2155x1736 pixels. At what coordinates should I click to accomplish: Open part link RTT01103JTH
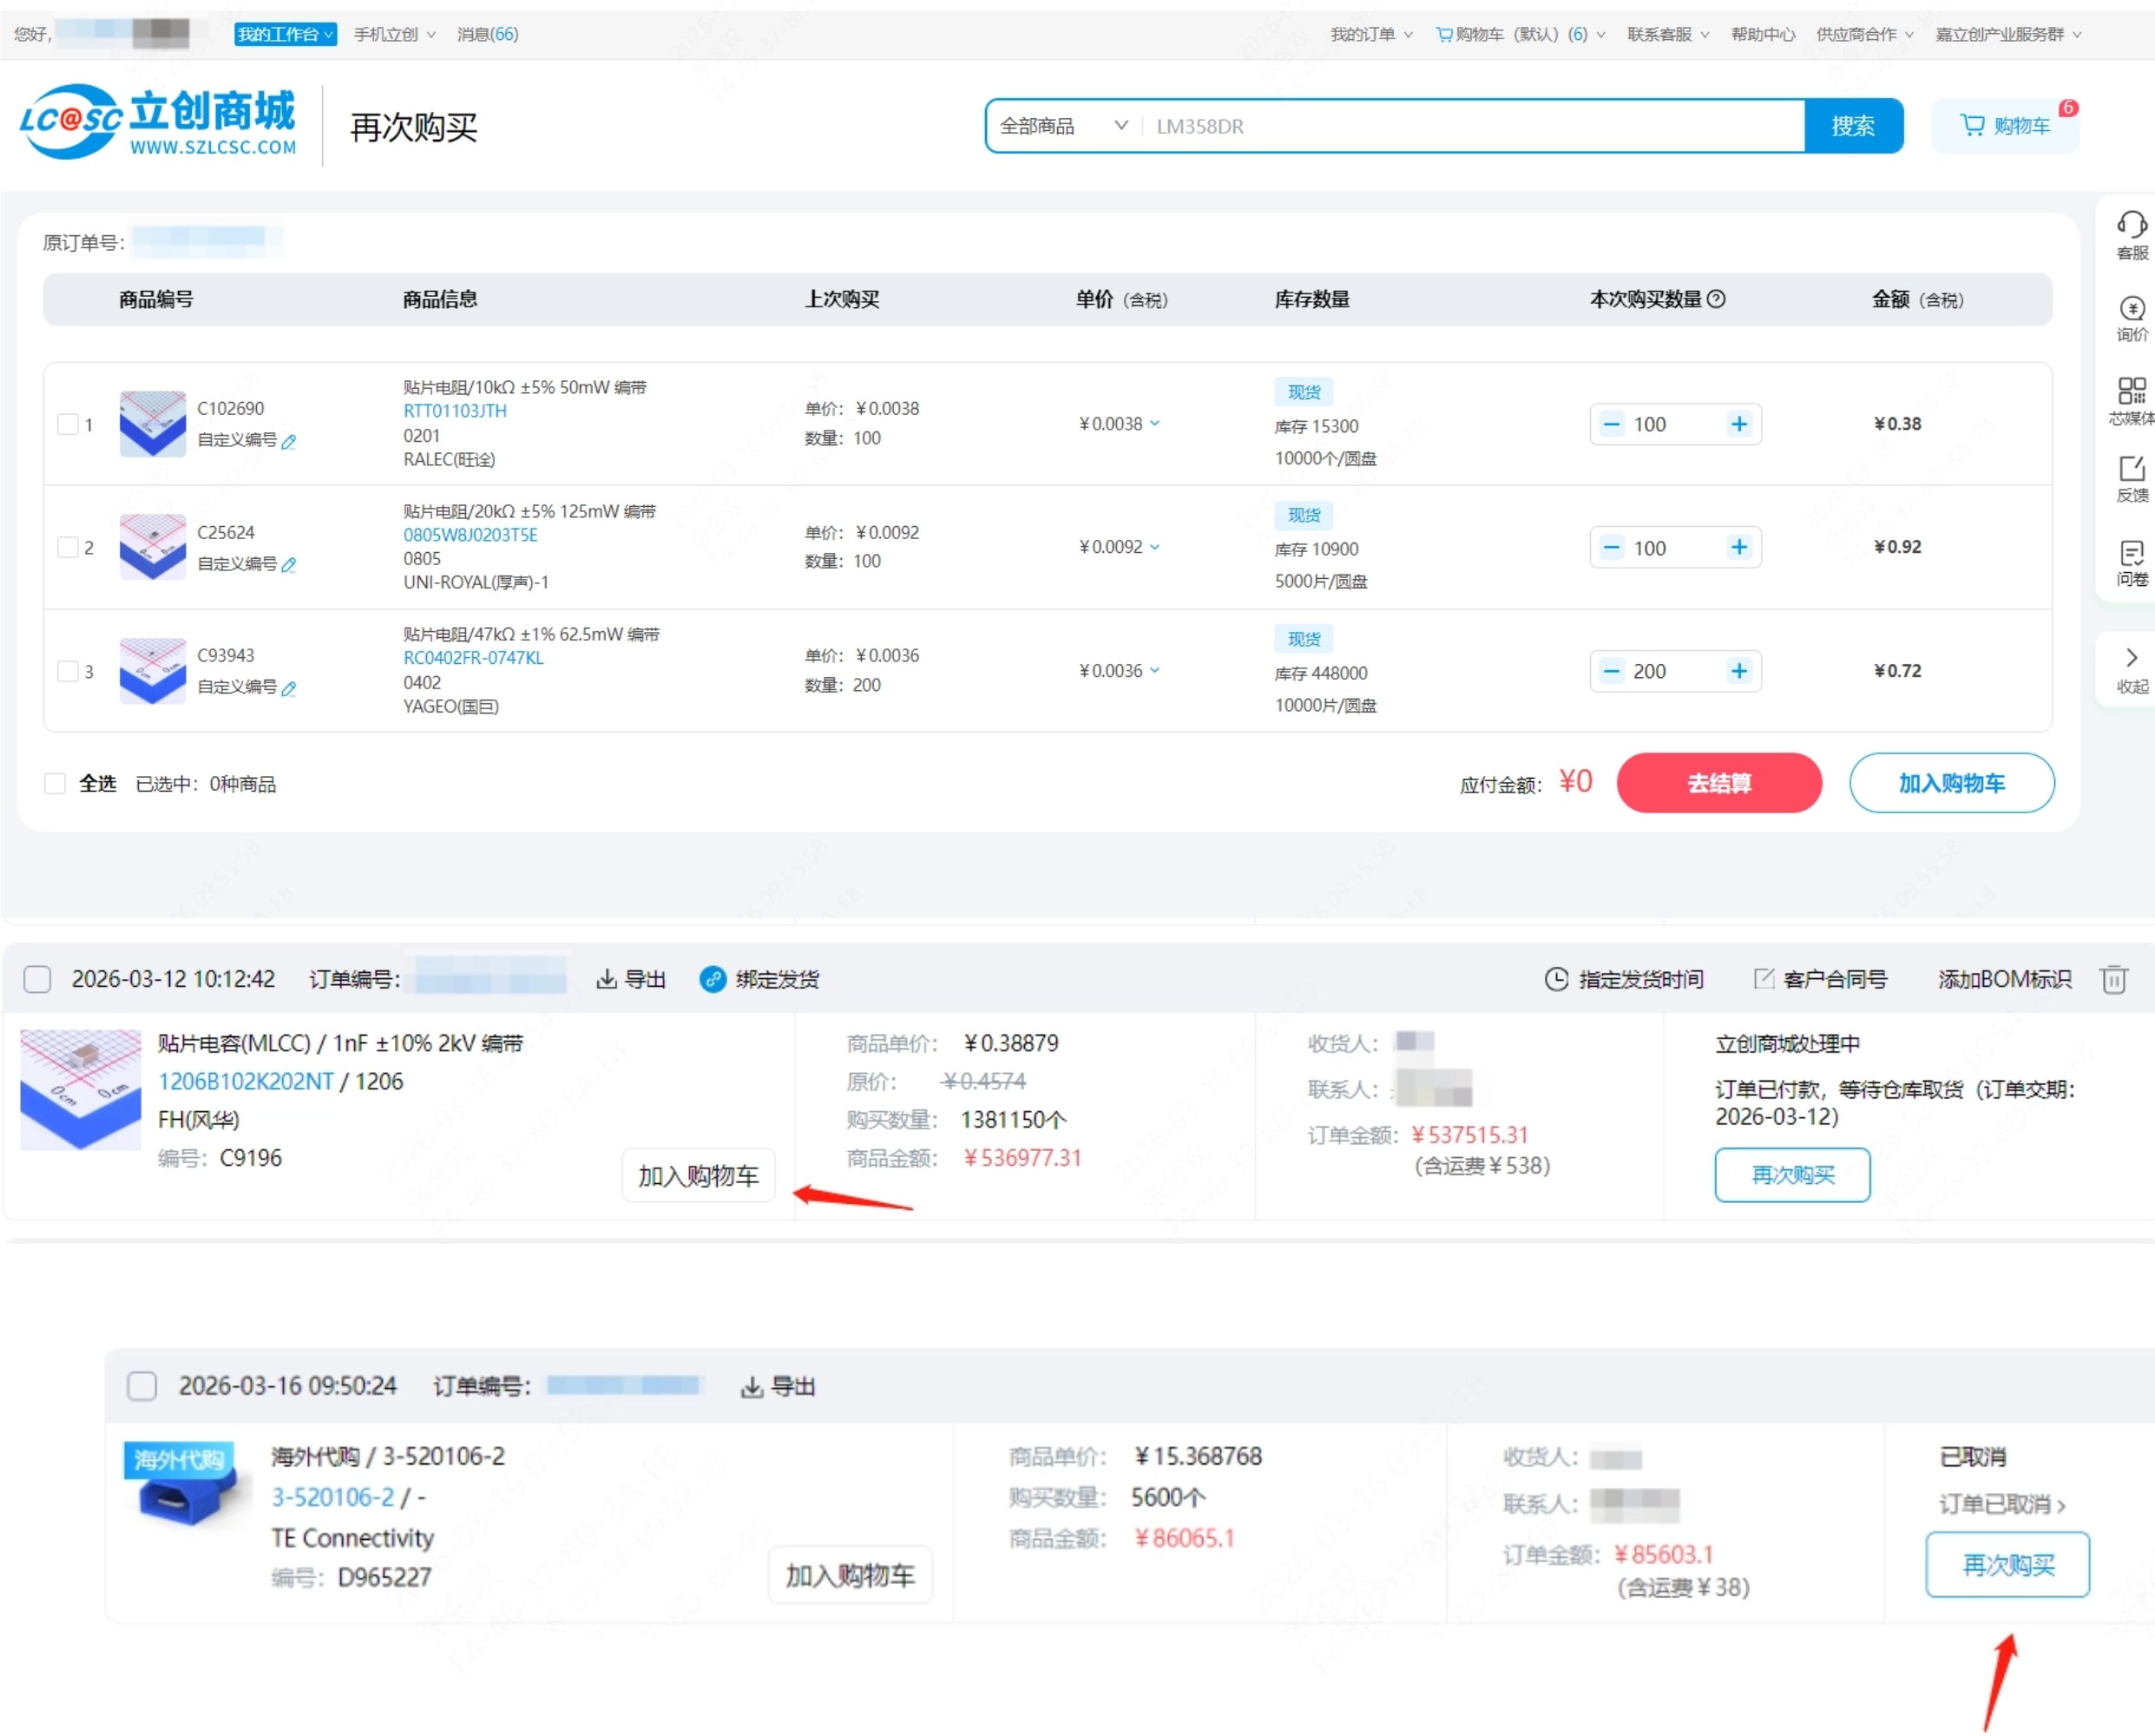[454, 411]
